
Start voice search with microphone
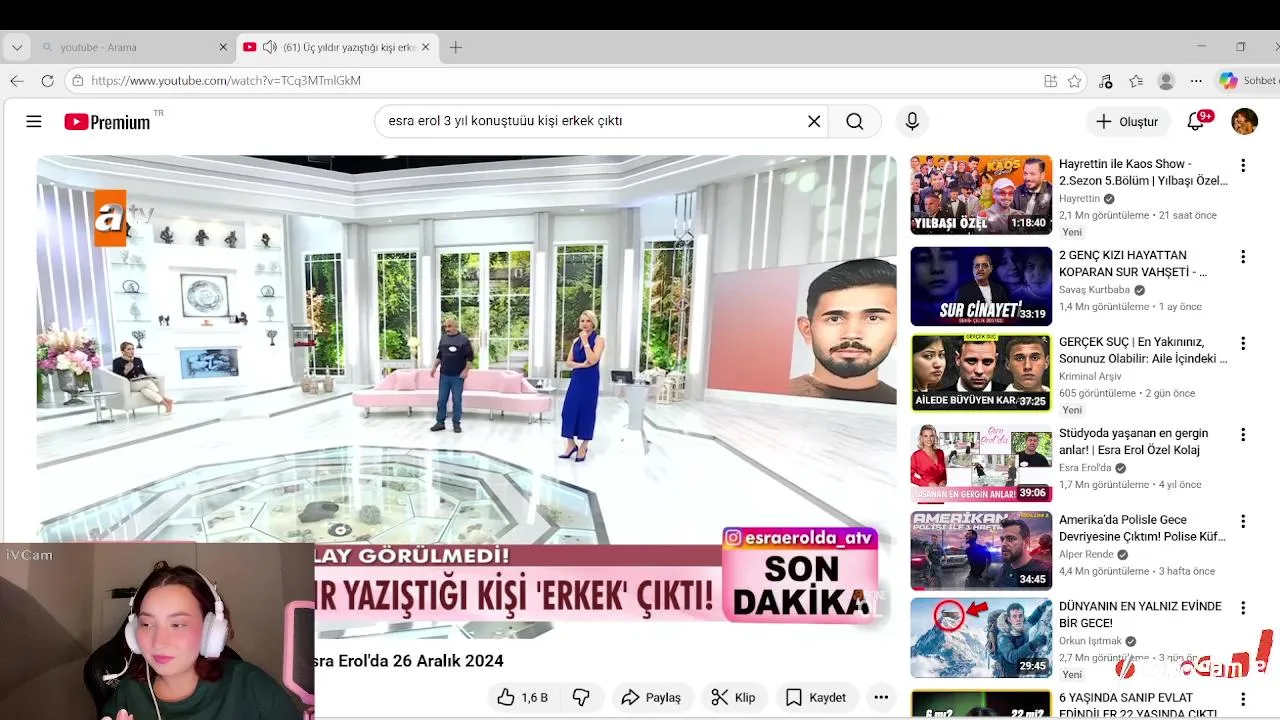tap(912, 121)
